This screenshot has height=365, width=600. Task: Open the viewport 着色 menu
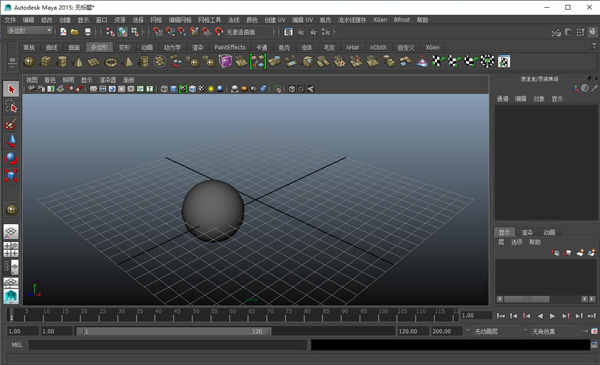pos(50,80)
